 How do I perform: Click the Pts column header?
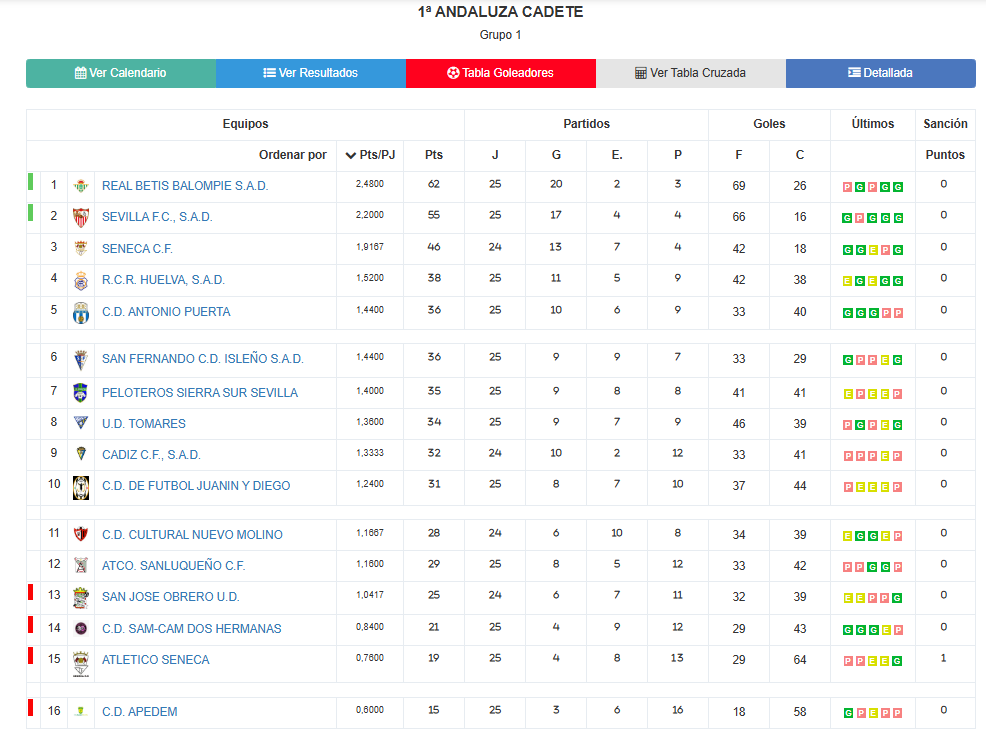(x=434, y=155)
